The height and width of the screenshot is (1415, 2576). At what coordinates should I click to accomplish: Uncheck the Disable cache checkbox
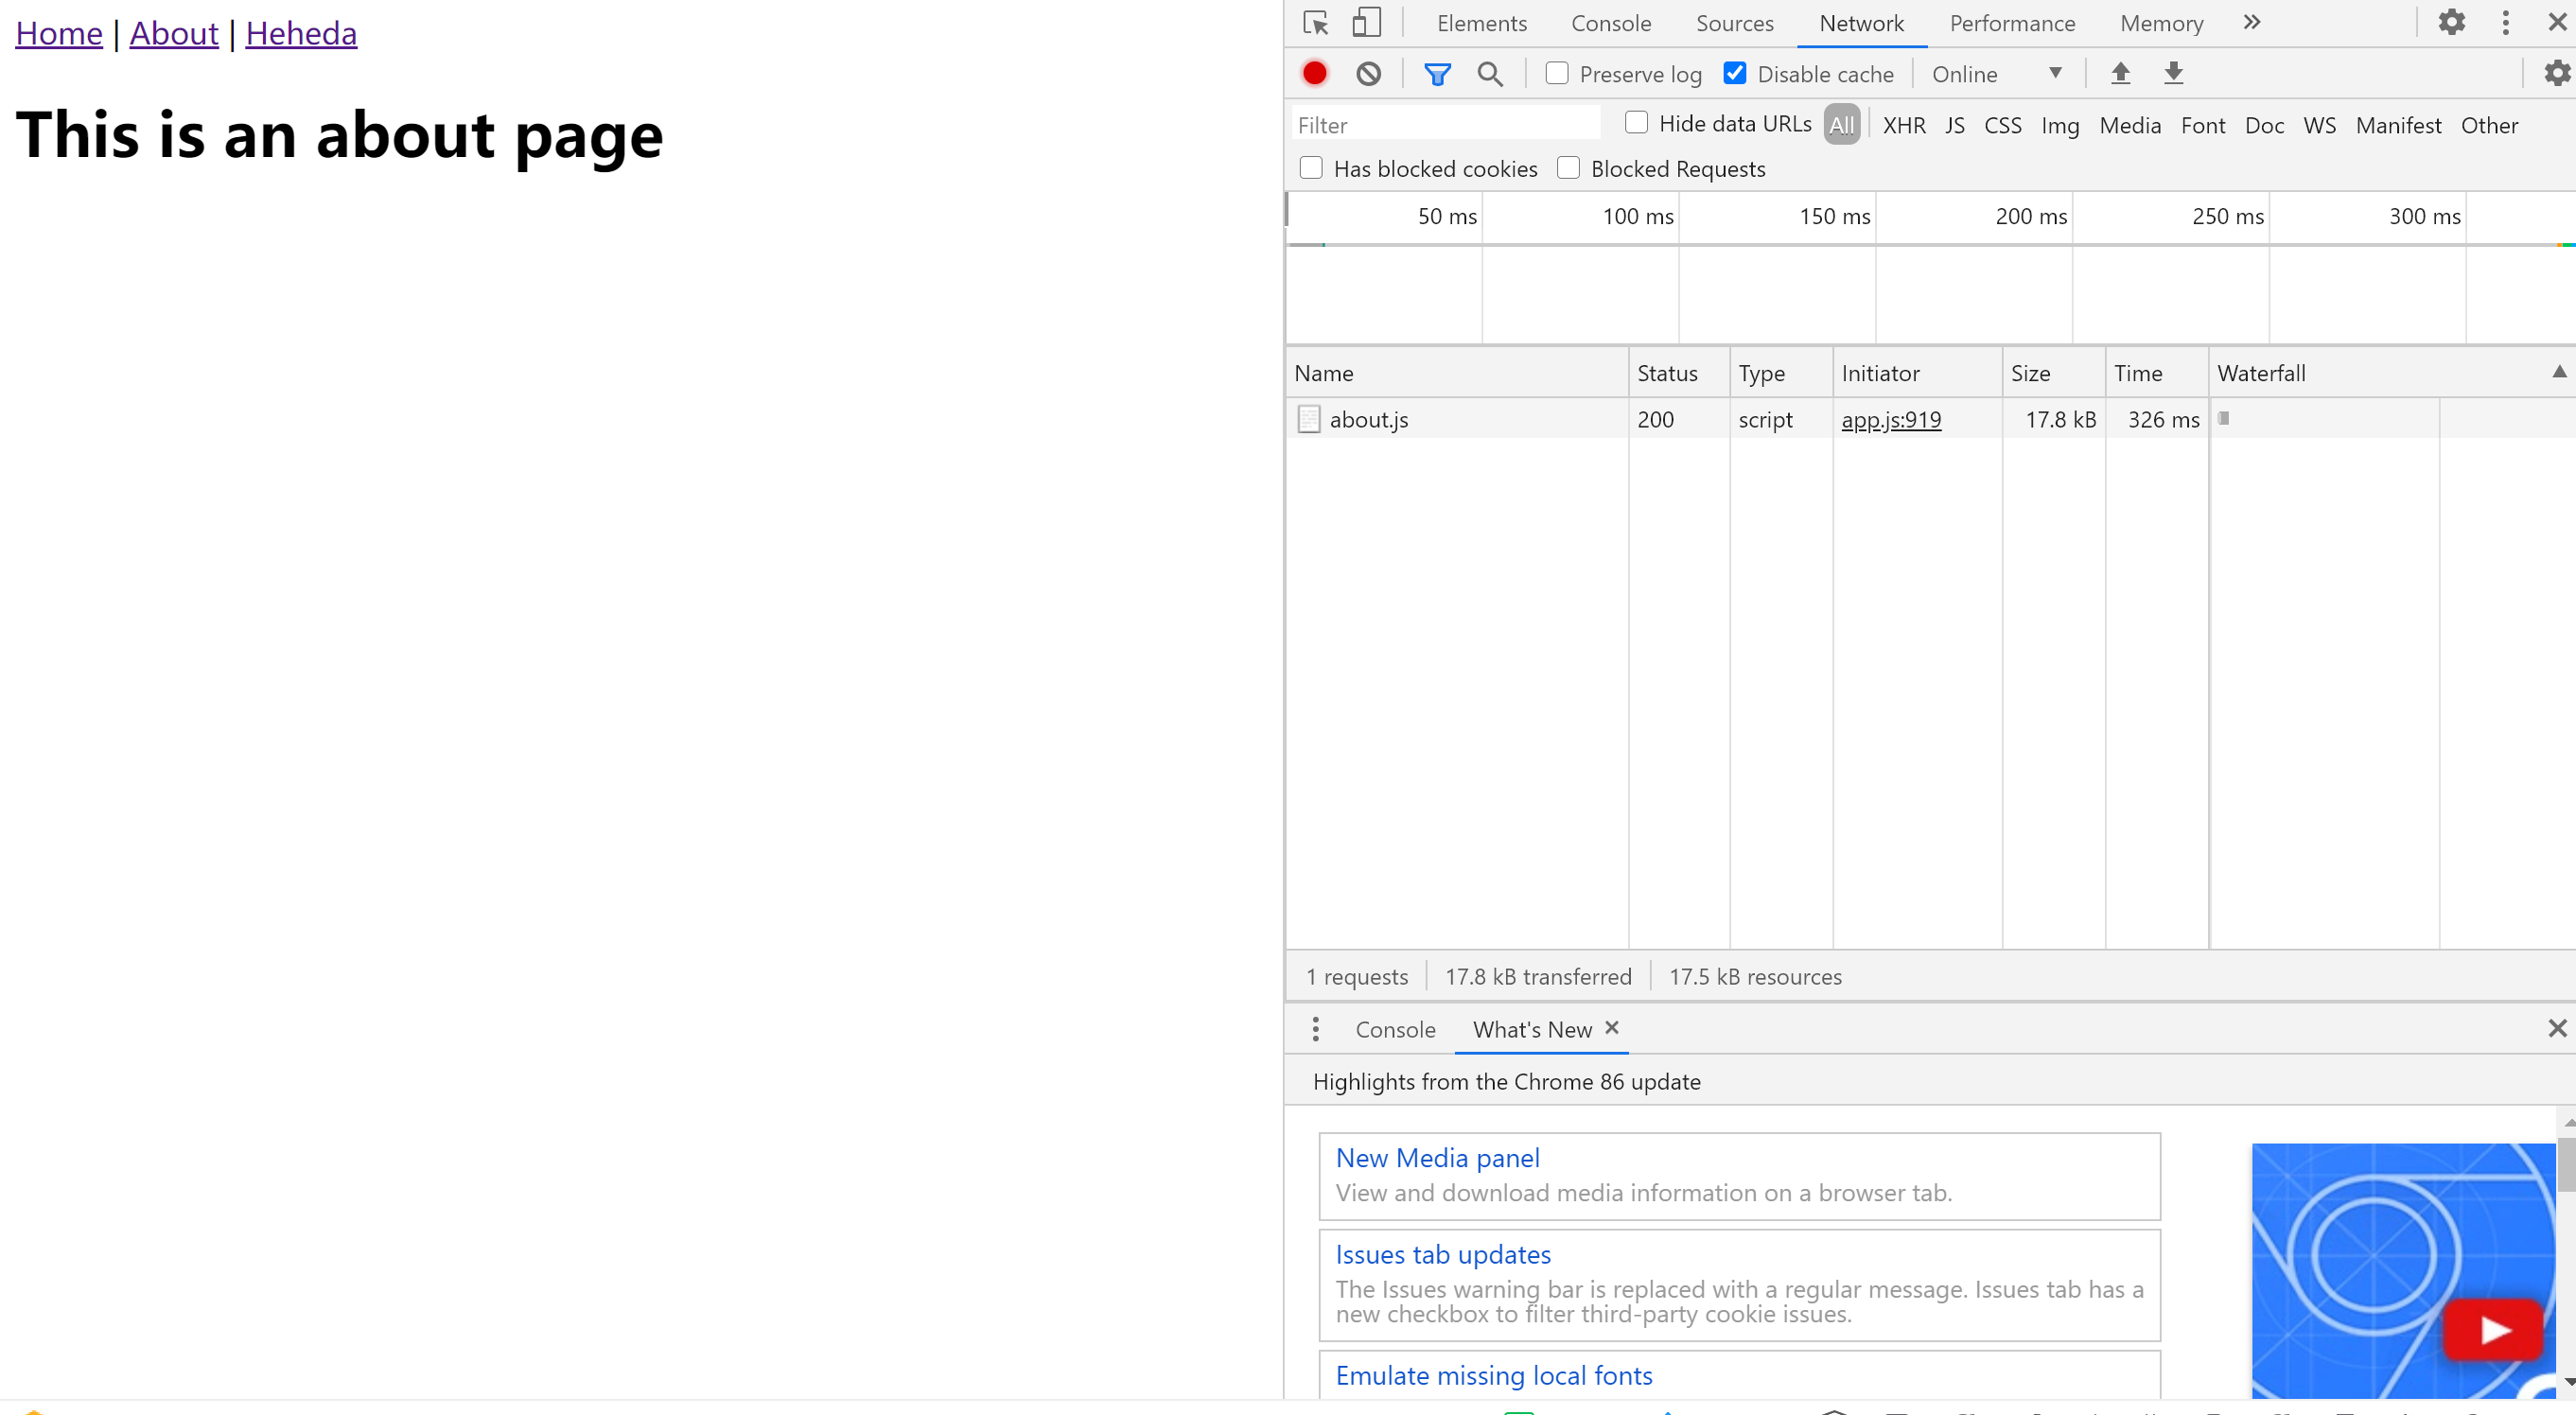pyautogui.click(x=1735, y=73)
